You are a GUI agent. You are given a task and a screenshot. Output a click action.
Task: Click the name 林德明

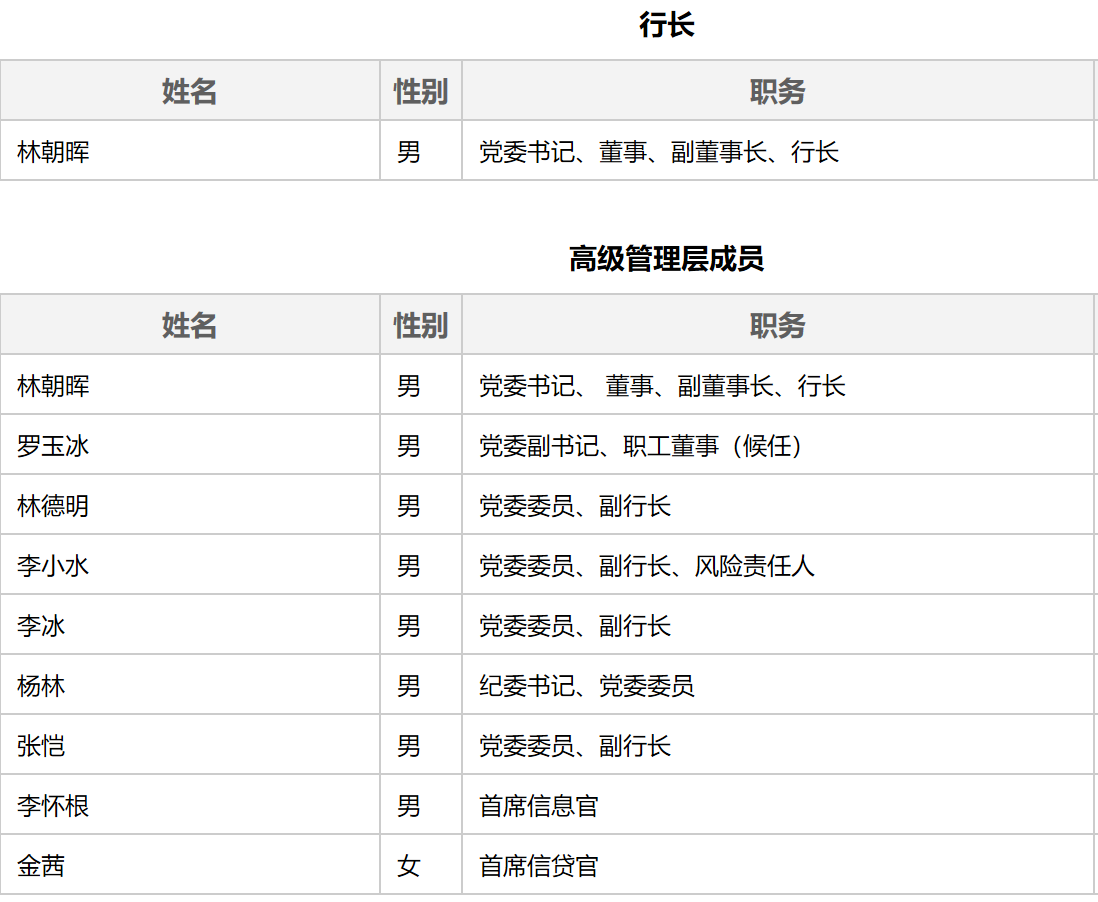coord(53,506)
